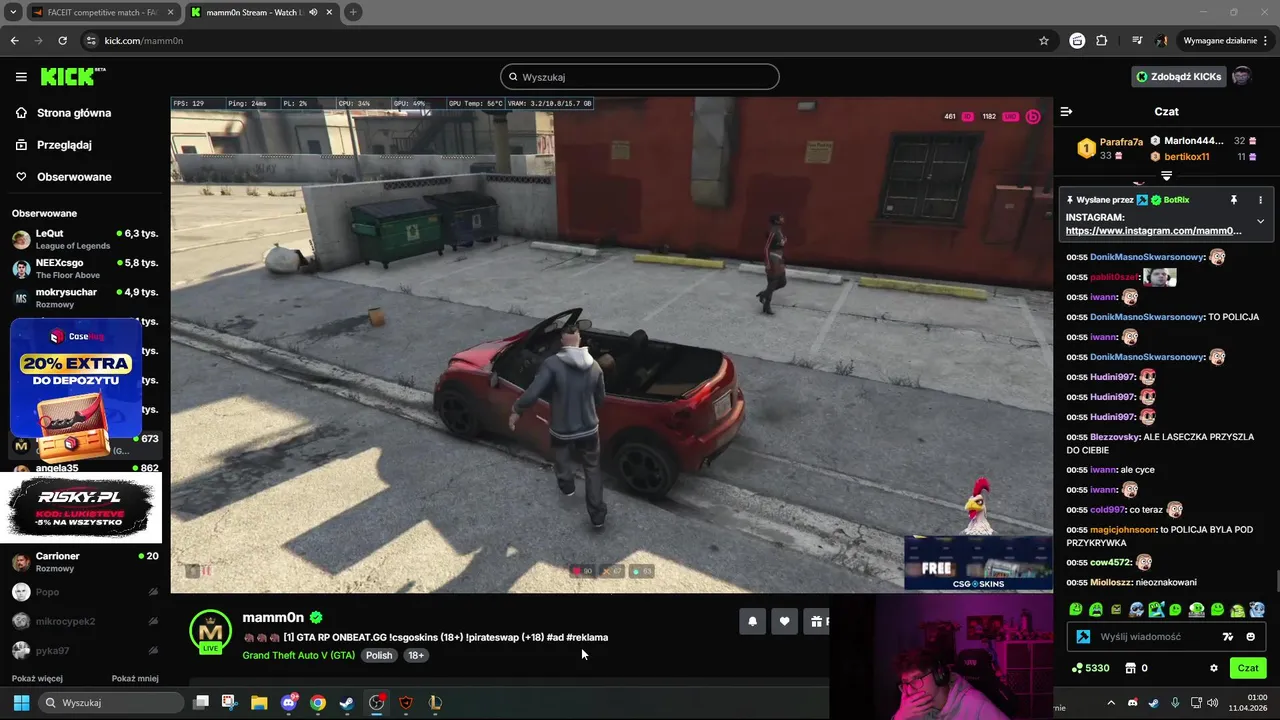1280x720 pixels.
Task: Focus the Wyszukaj search field on Kick
Action: (640, 77)
